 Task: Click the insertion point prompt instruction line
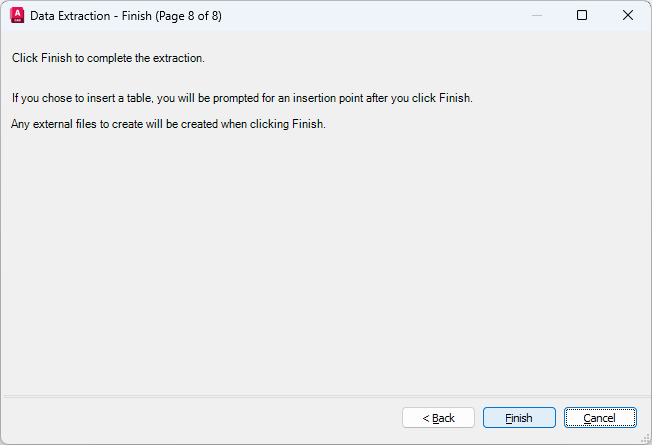coord(241,98)
